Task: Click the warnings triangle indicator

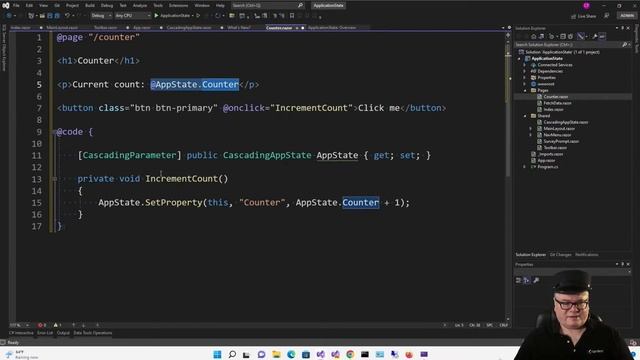Action: (x=57, y=325)
